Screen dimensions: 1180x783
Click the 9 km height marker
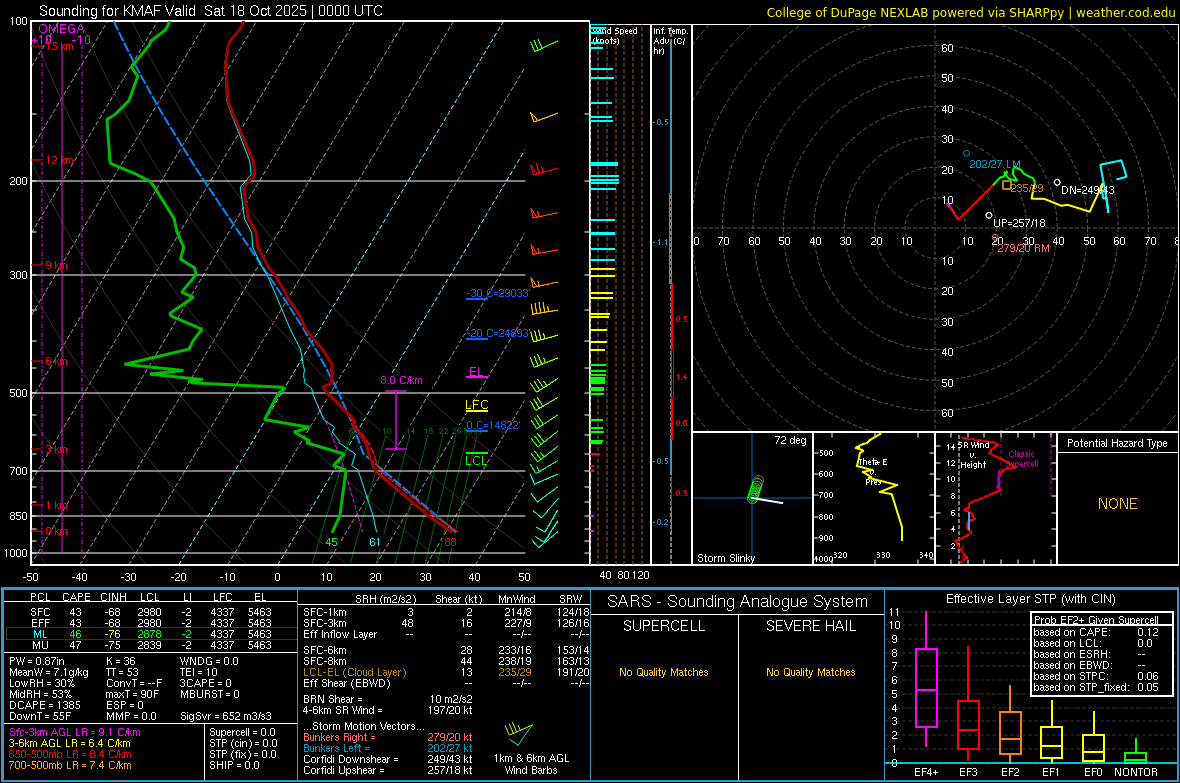(x=56, y=265)
